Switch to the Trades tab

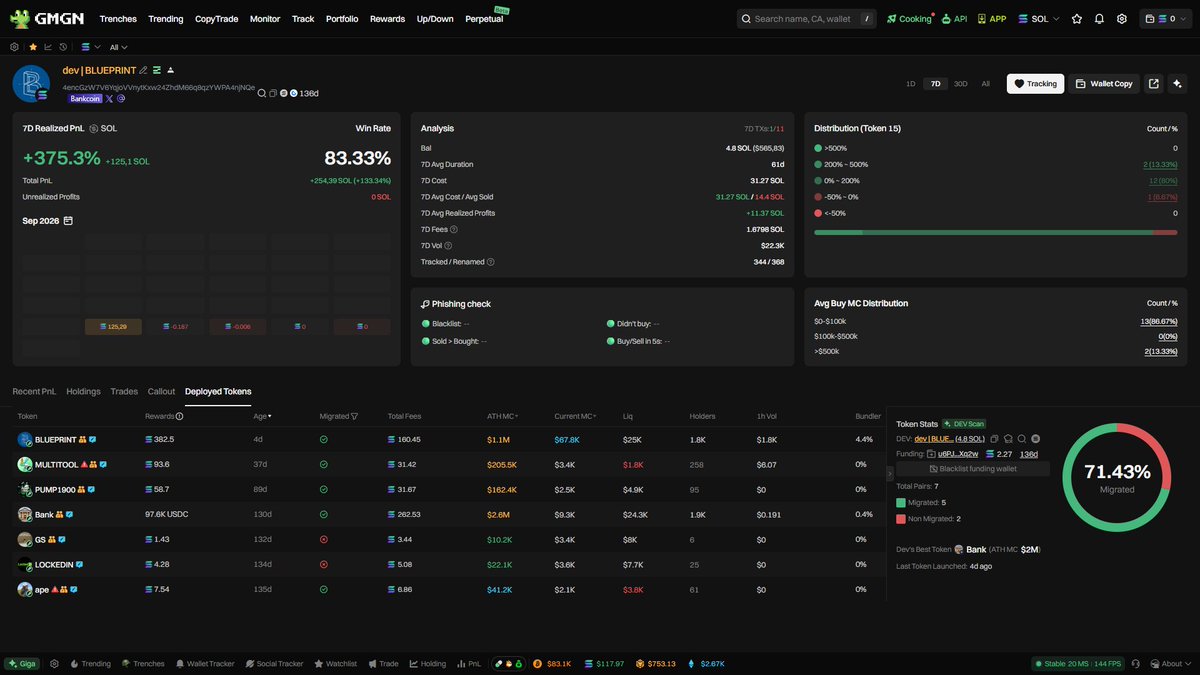pyautogui.click(x=124, y=391)
